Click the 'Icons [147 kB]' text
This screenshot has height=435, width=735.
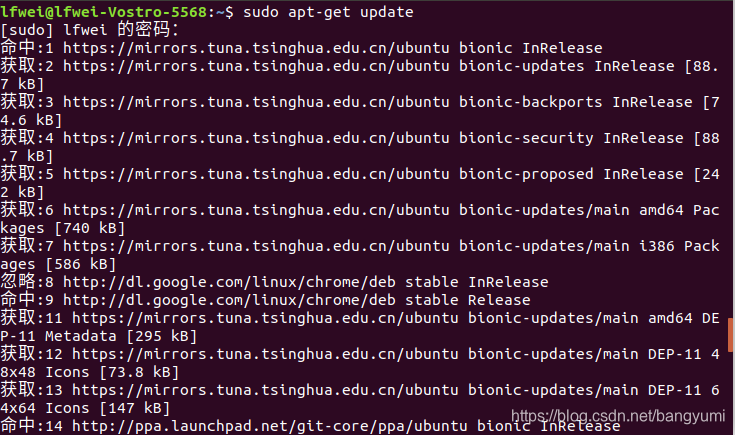[108, 408]
